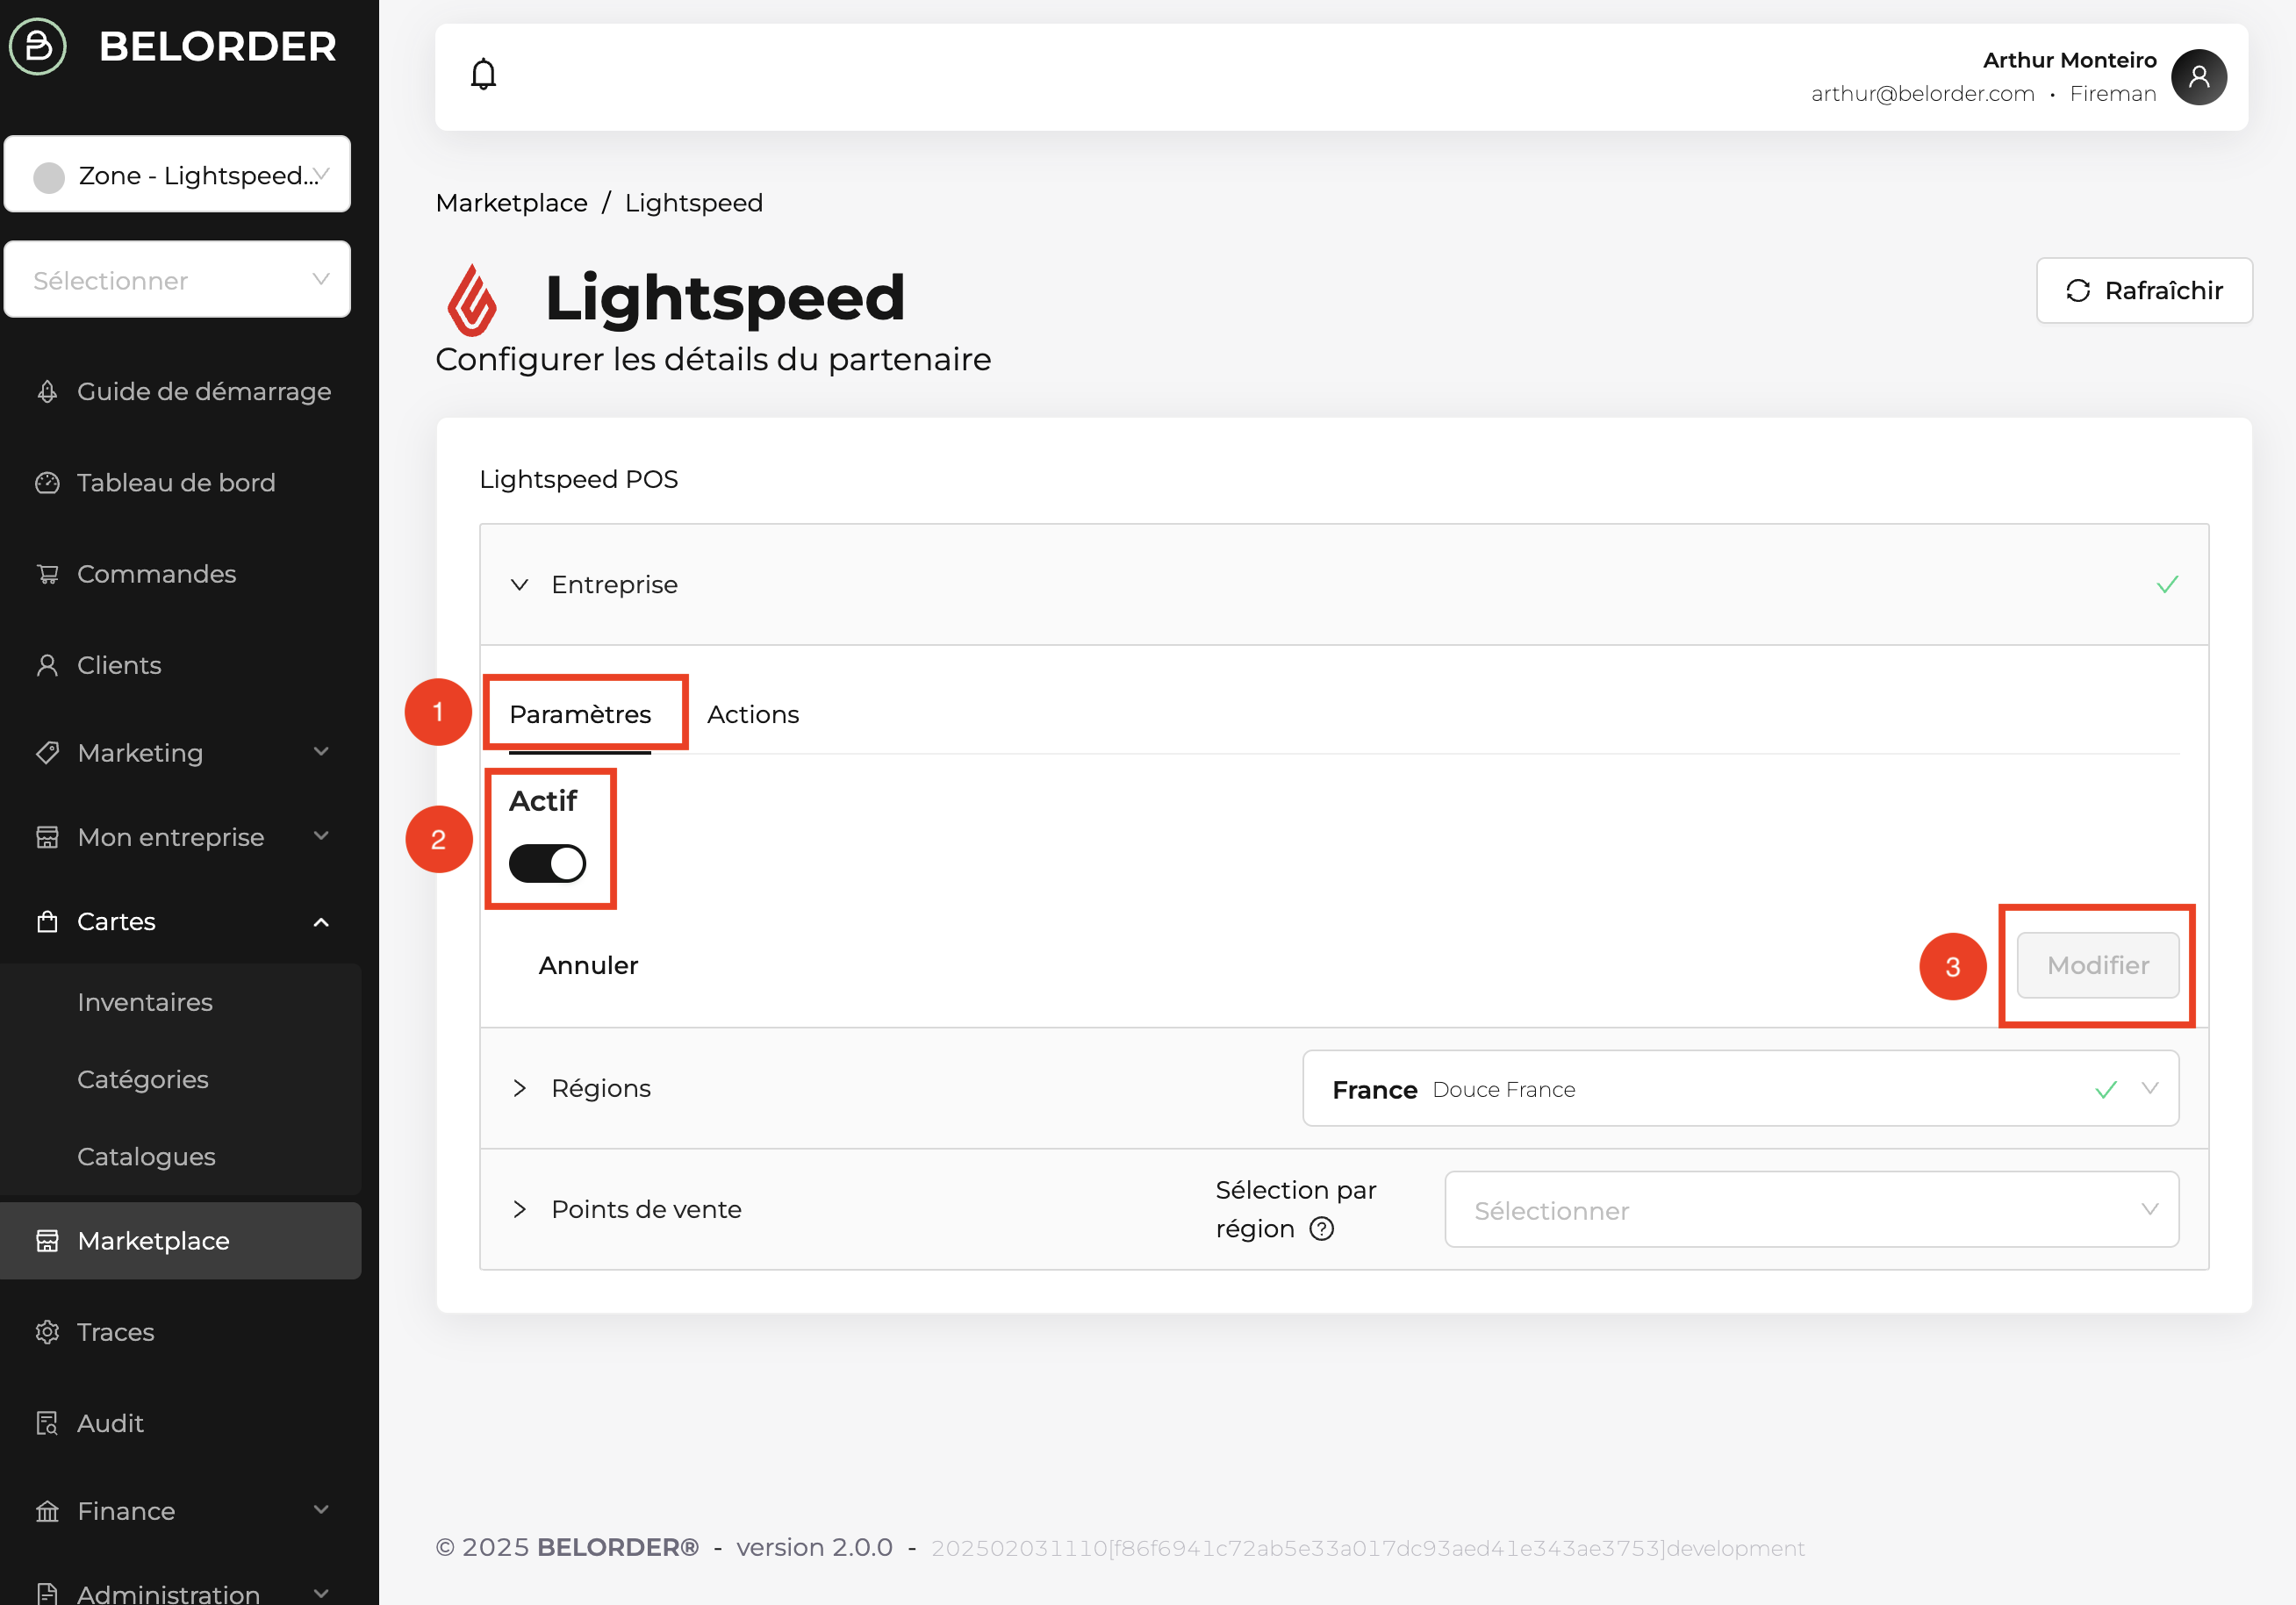
Task: Open the user avatar menu
Action: (x=2198, y=77)
